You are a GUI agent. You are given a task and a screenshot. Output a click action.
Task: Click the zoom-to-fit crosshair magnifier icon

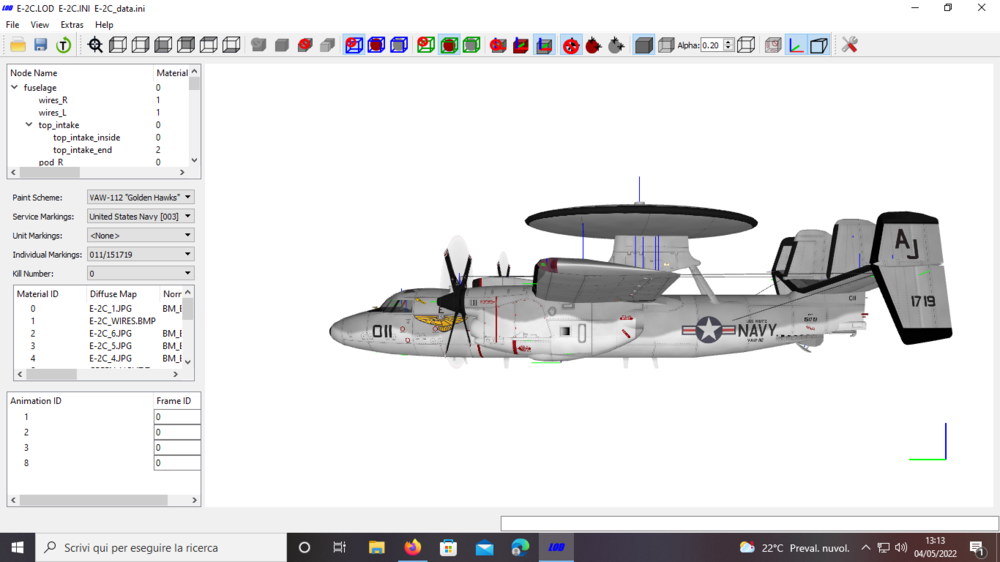pos(95,45)
